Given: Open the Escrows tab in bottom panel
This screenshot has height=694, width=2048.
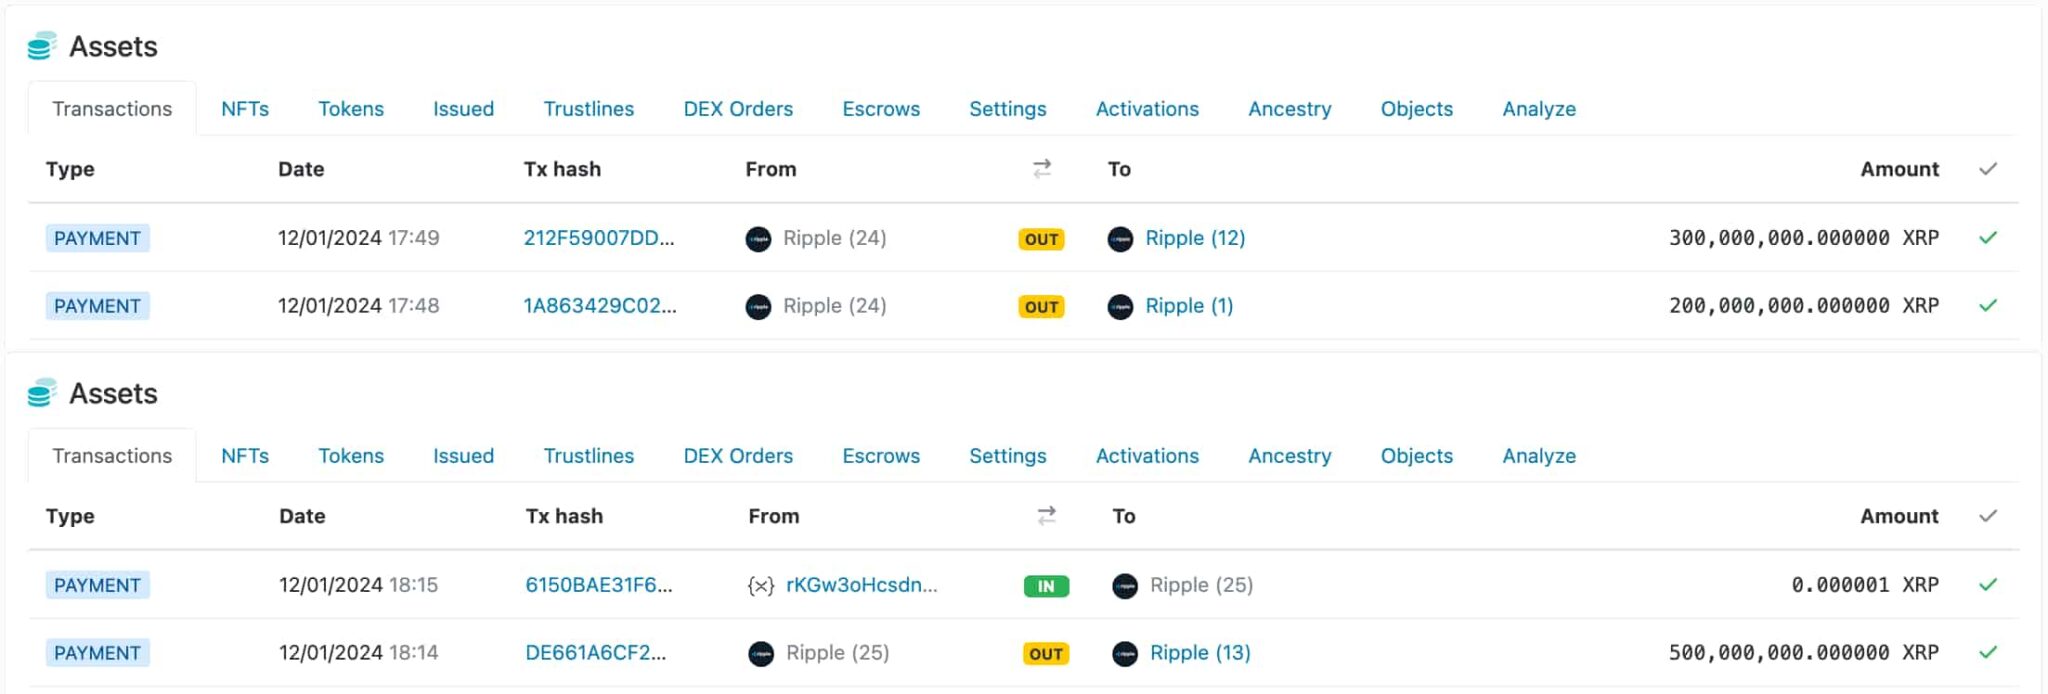Looking at the screenshot, I should pyautogui.click(x=881, y=456).
